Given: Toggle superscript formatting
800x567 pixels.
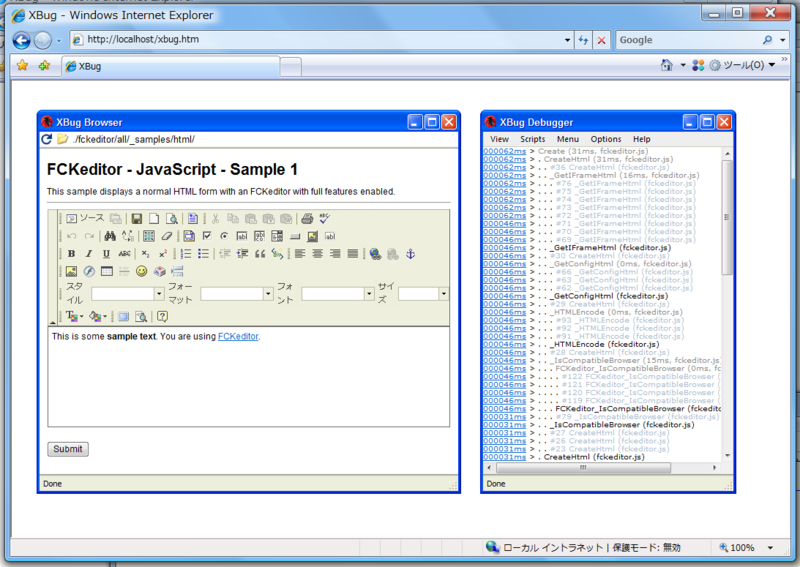Looking at the screenshot, I should tap(163, 254).
